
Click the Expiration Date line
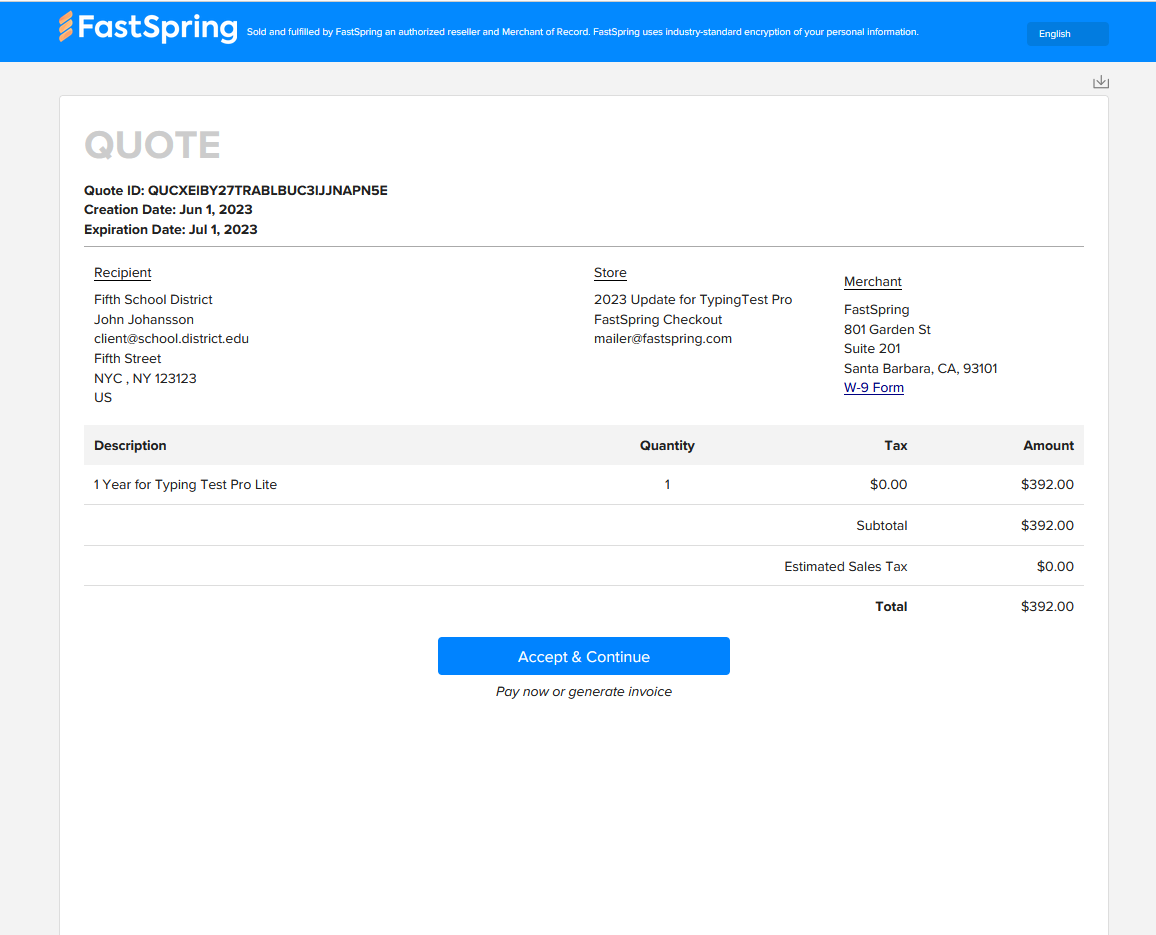tap(171, 230)
